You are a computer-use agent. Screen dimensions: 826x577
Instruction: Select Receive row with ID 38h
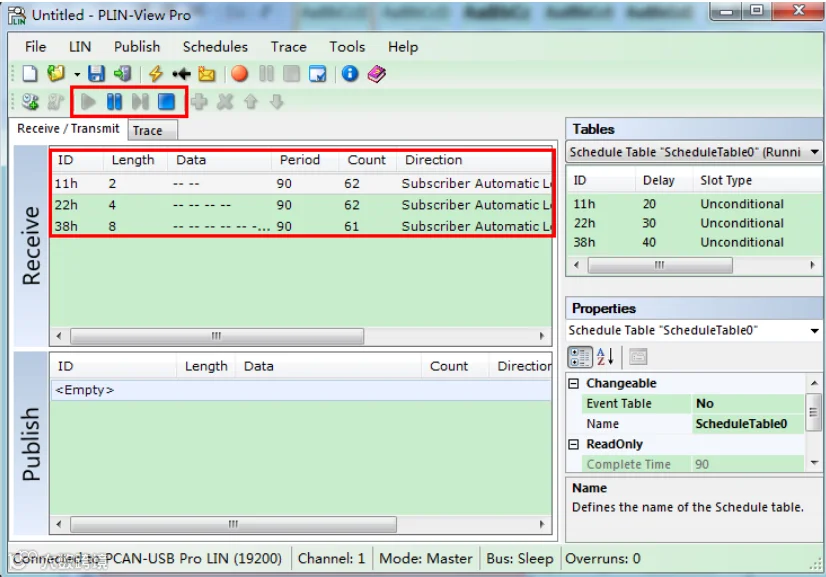pyautogui.click(x=301, y=226)
